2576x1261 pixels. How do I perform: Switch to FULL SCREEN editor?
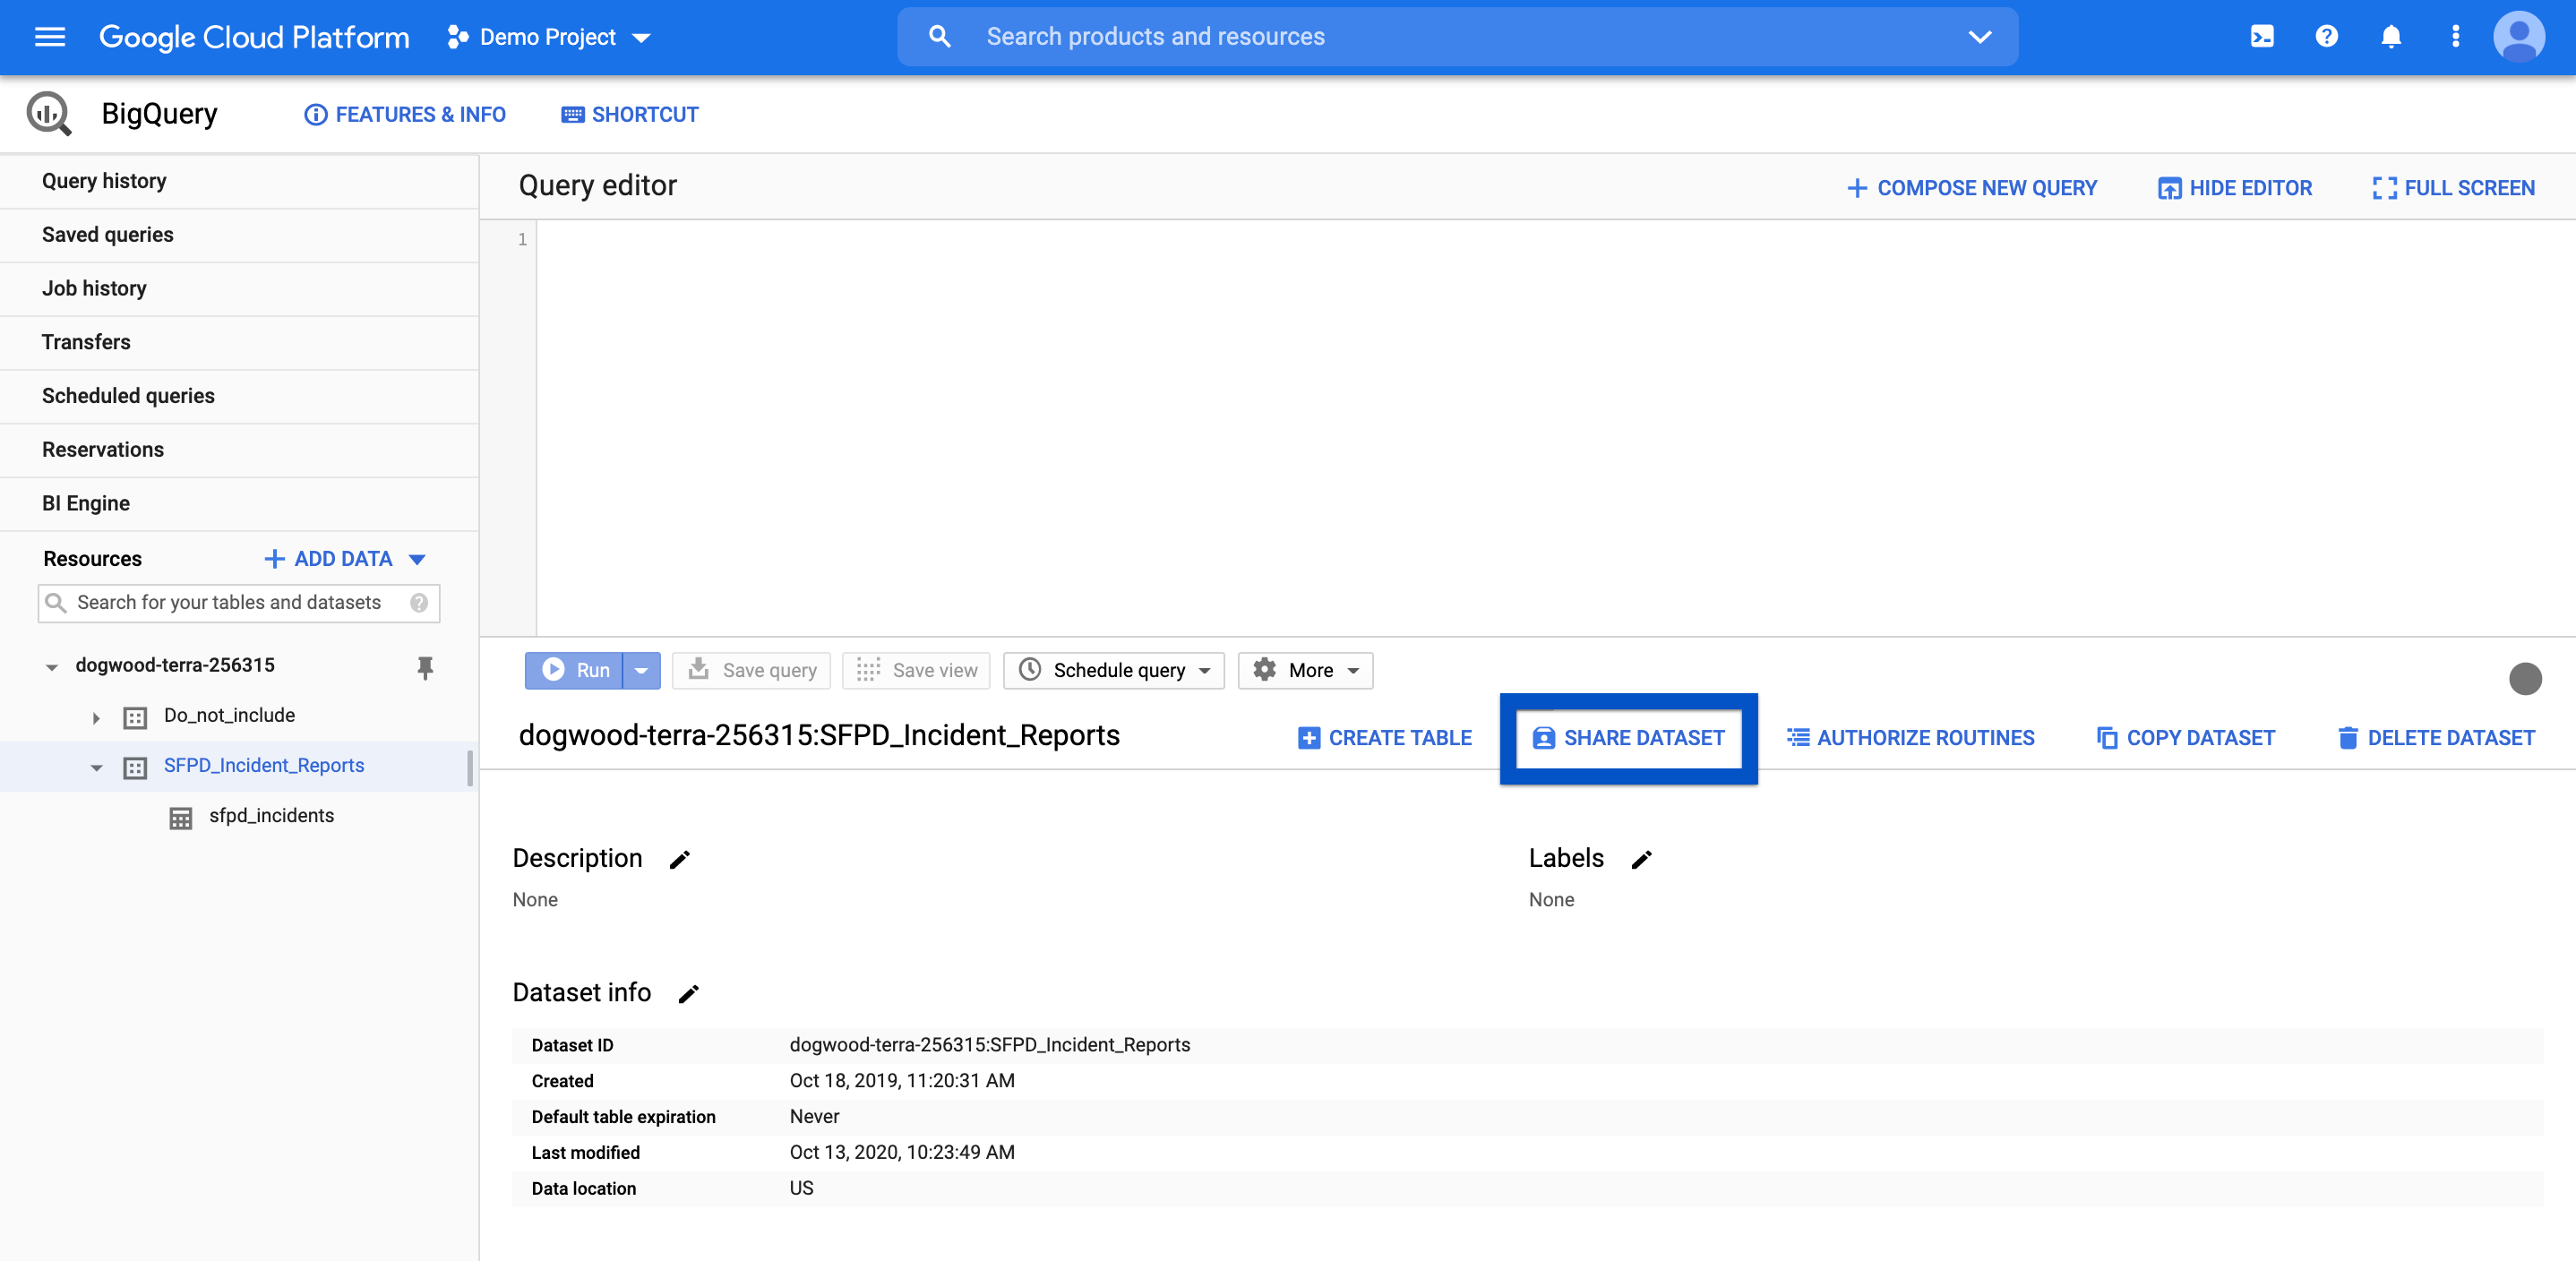(2453, 188)
